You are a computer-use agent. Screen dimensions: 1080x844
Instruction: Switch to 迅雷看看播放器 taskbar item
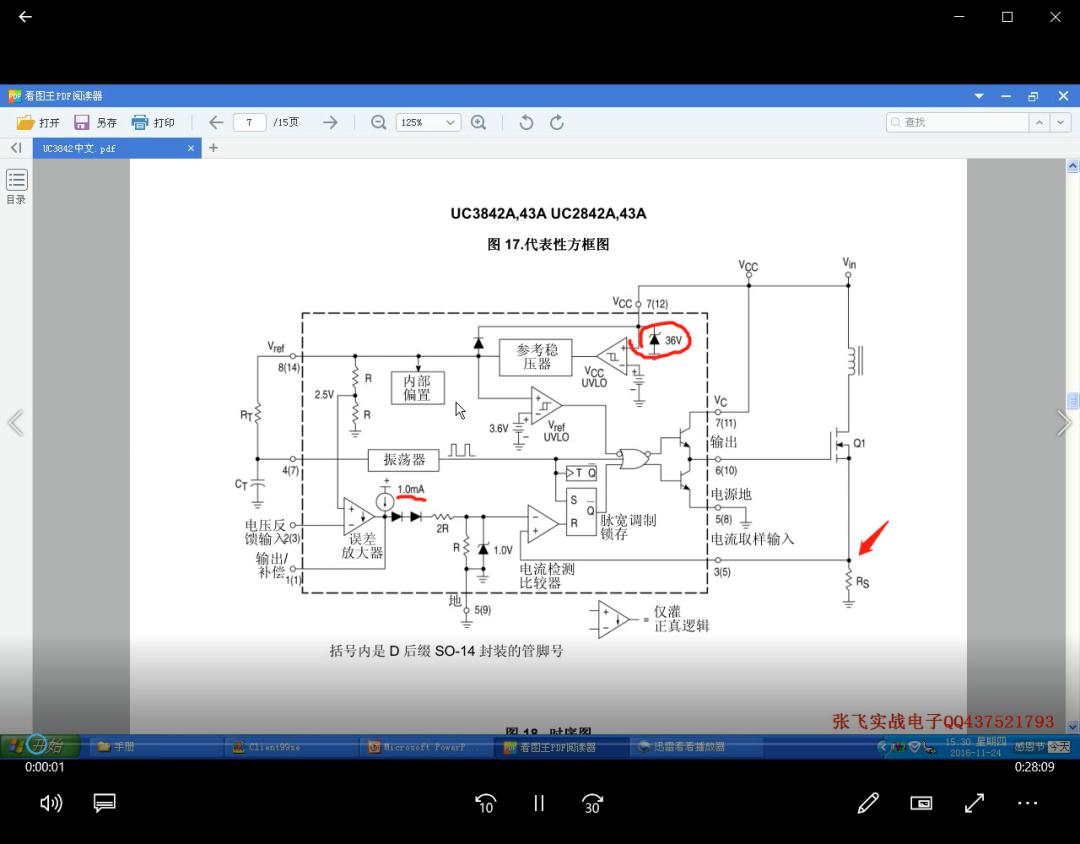(694, 747)
